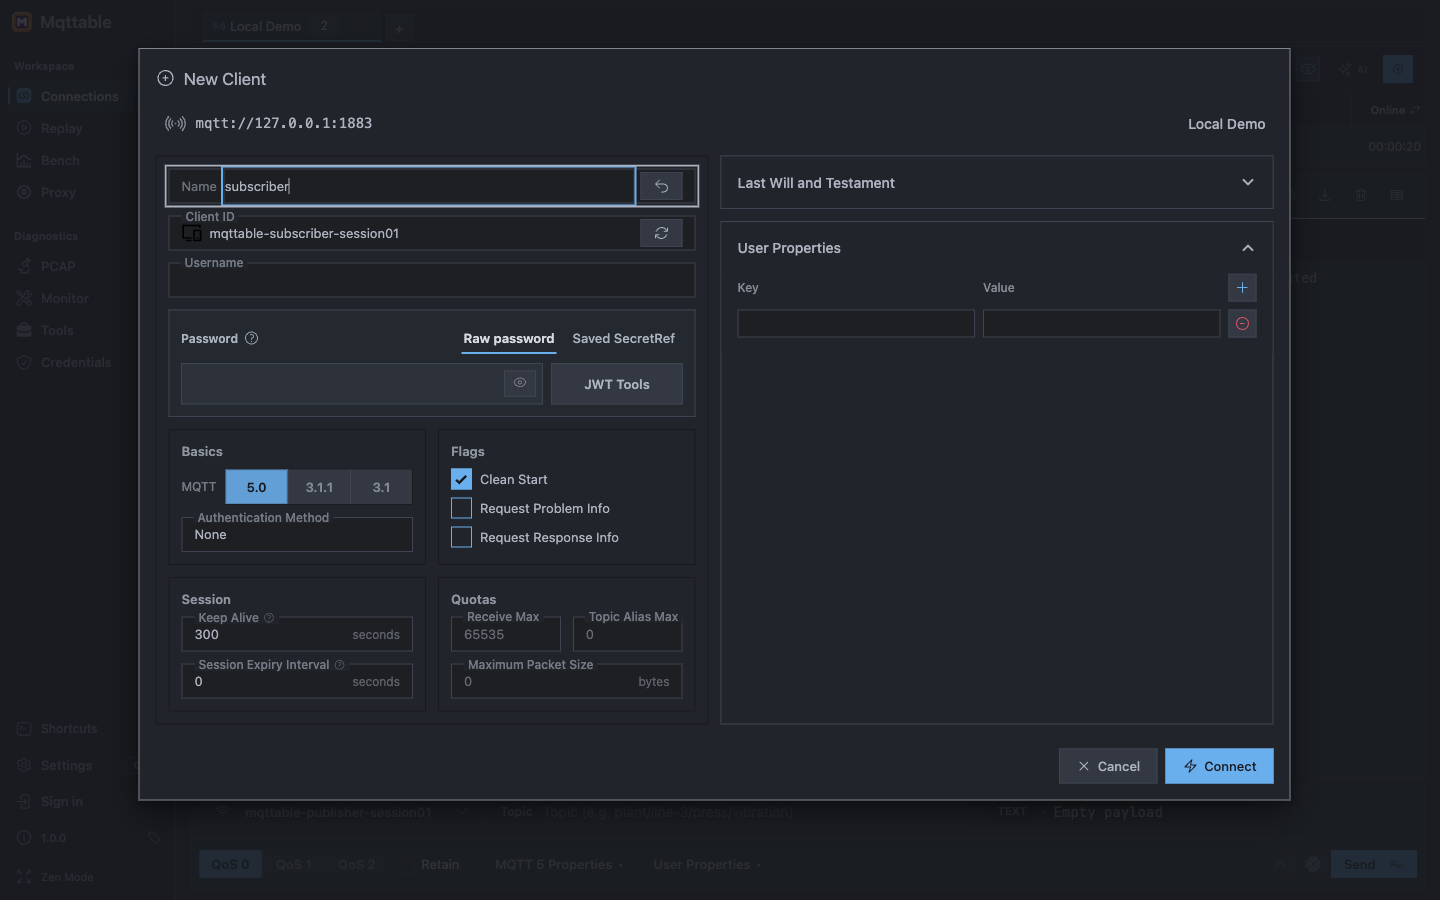
Task: Open Tools in the background sidebar
Action: [45, 330]
